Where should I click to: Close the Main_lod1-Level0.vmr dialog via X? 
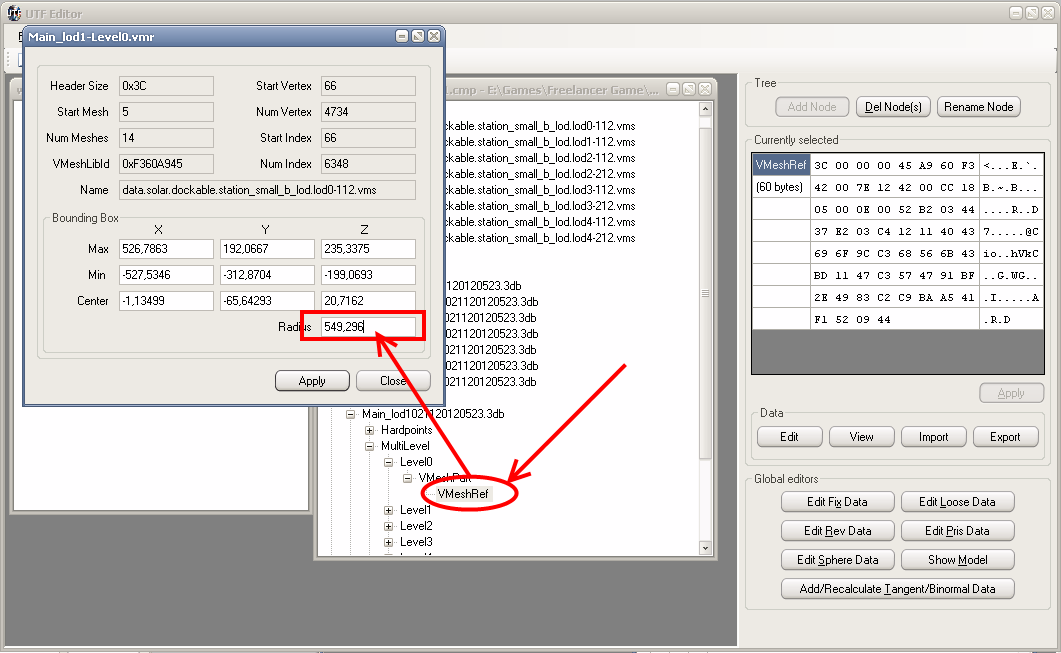click(434, 36)
